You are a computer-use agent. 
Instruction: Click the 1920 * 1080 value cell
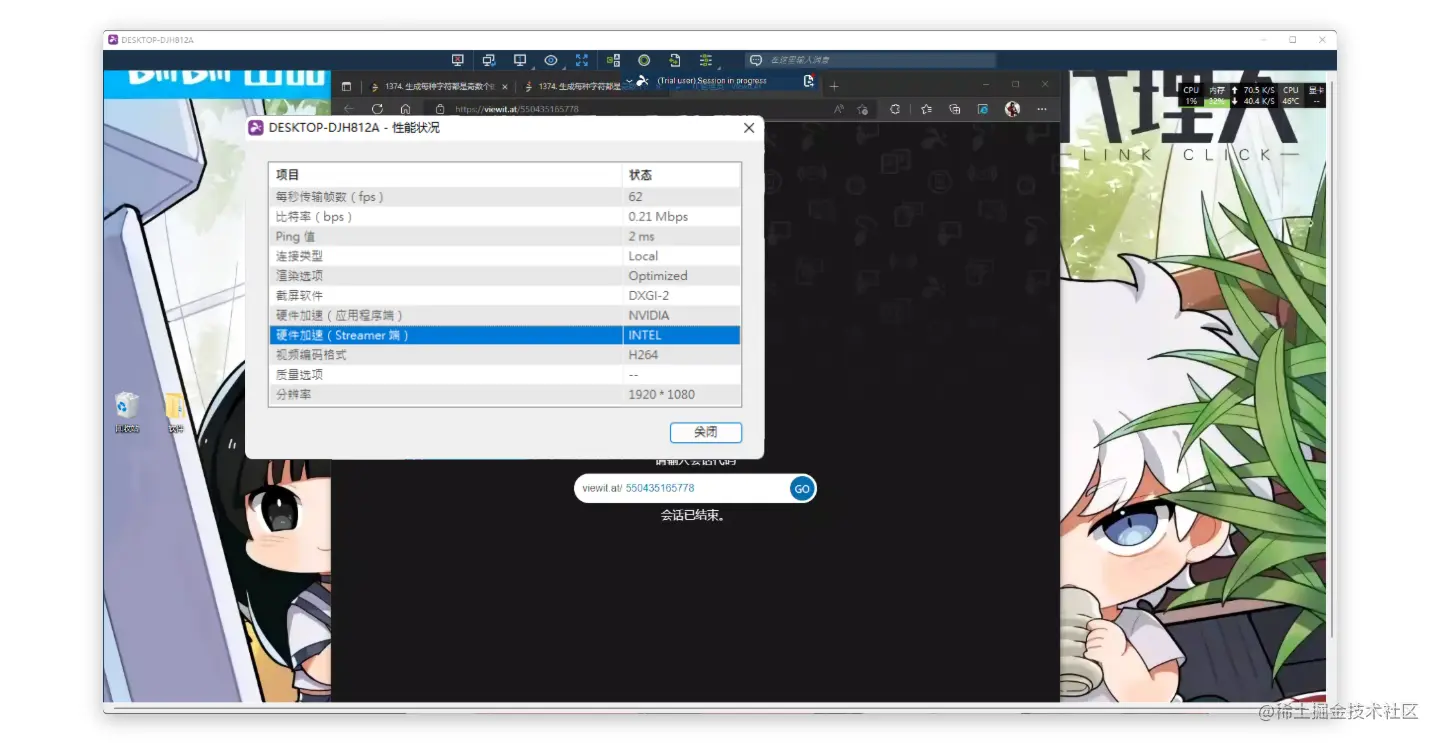pyautogui.click(x=681, y=395)
